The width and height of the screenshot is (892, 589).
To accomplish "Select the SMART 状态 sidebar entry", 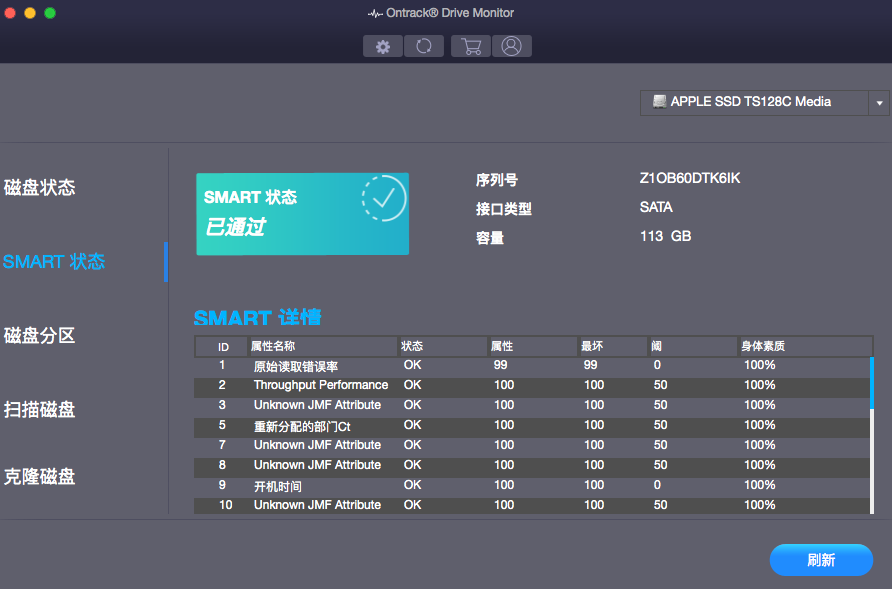I will tap(54, 261).
